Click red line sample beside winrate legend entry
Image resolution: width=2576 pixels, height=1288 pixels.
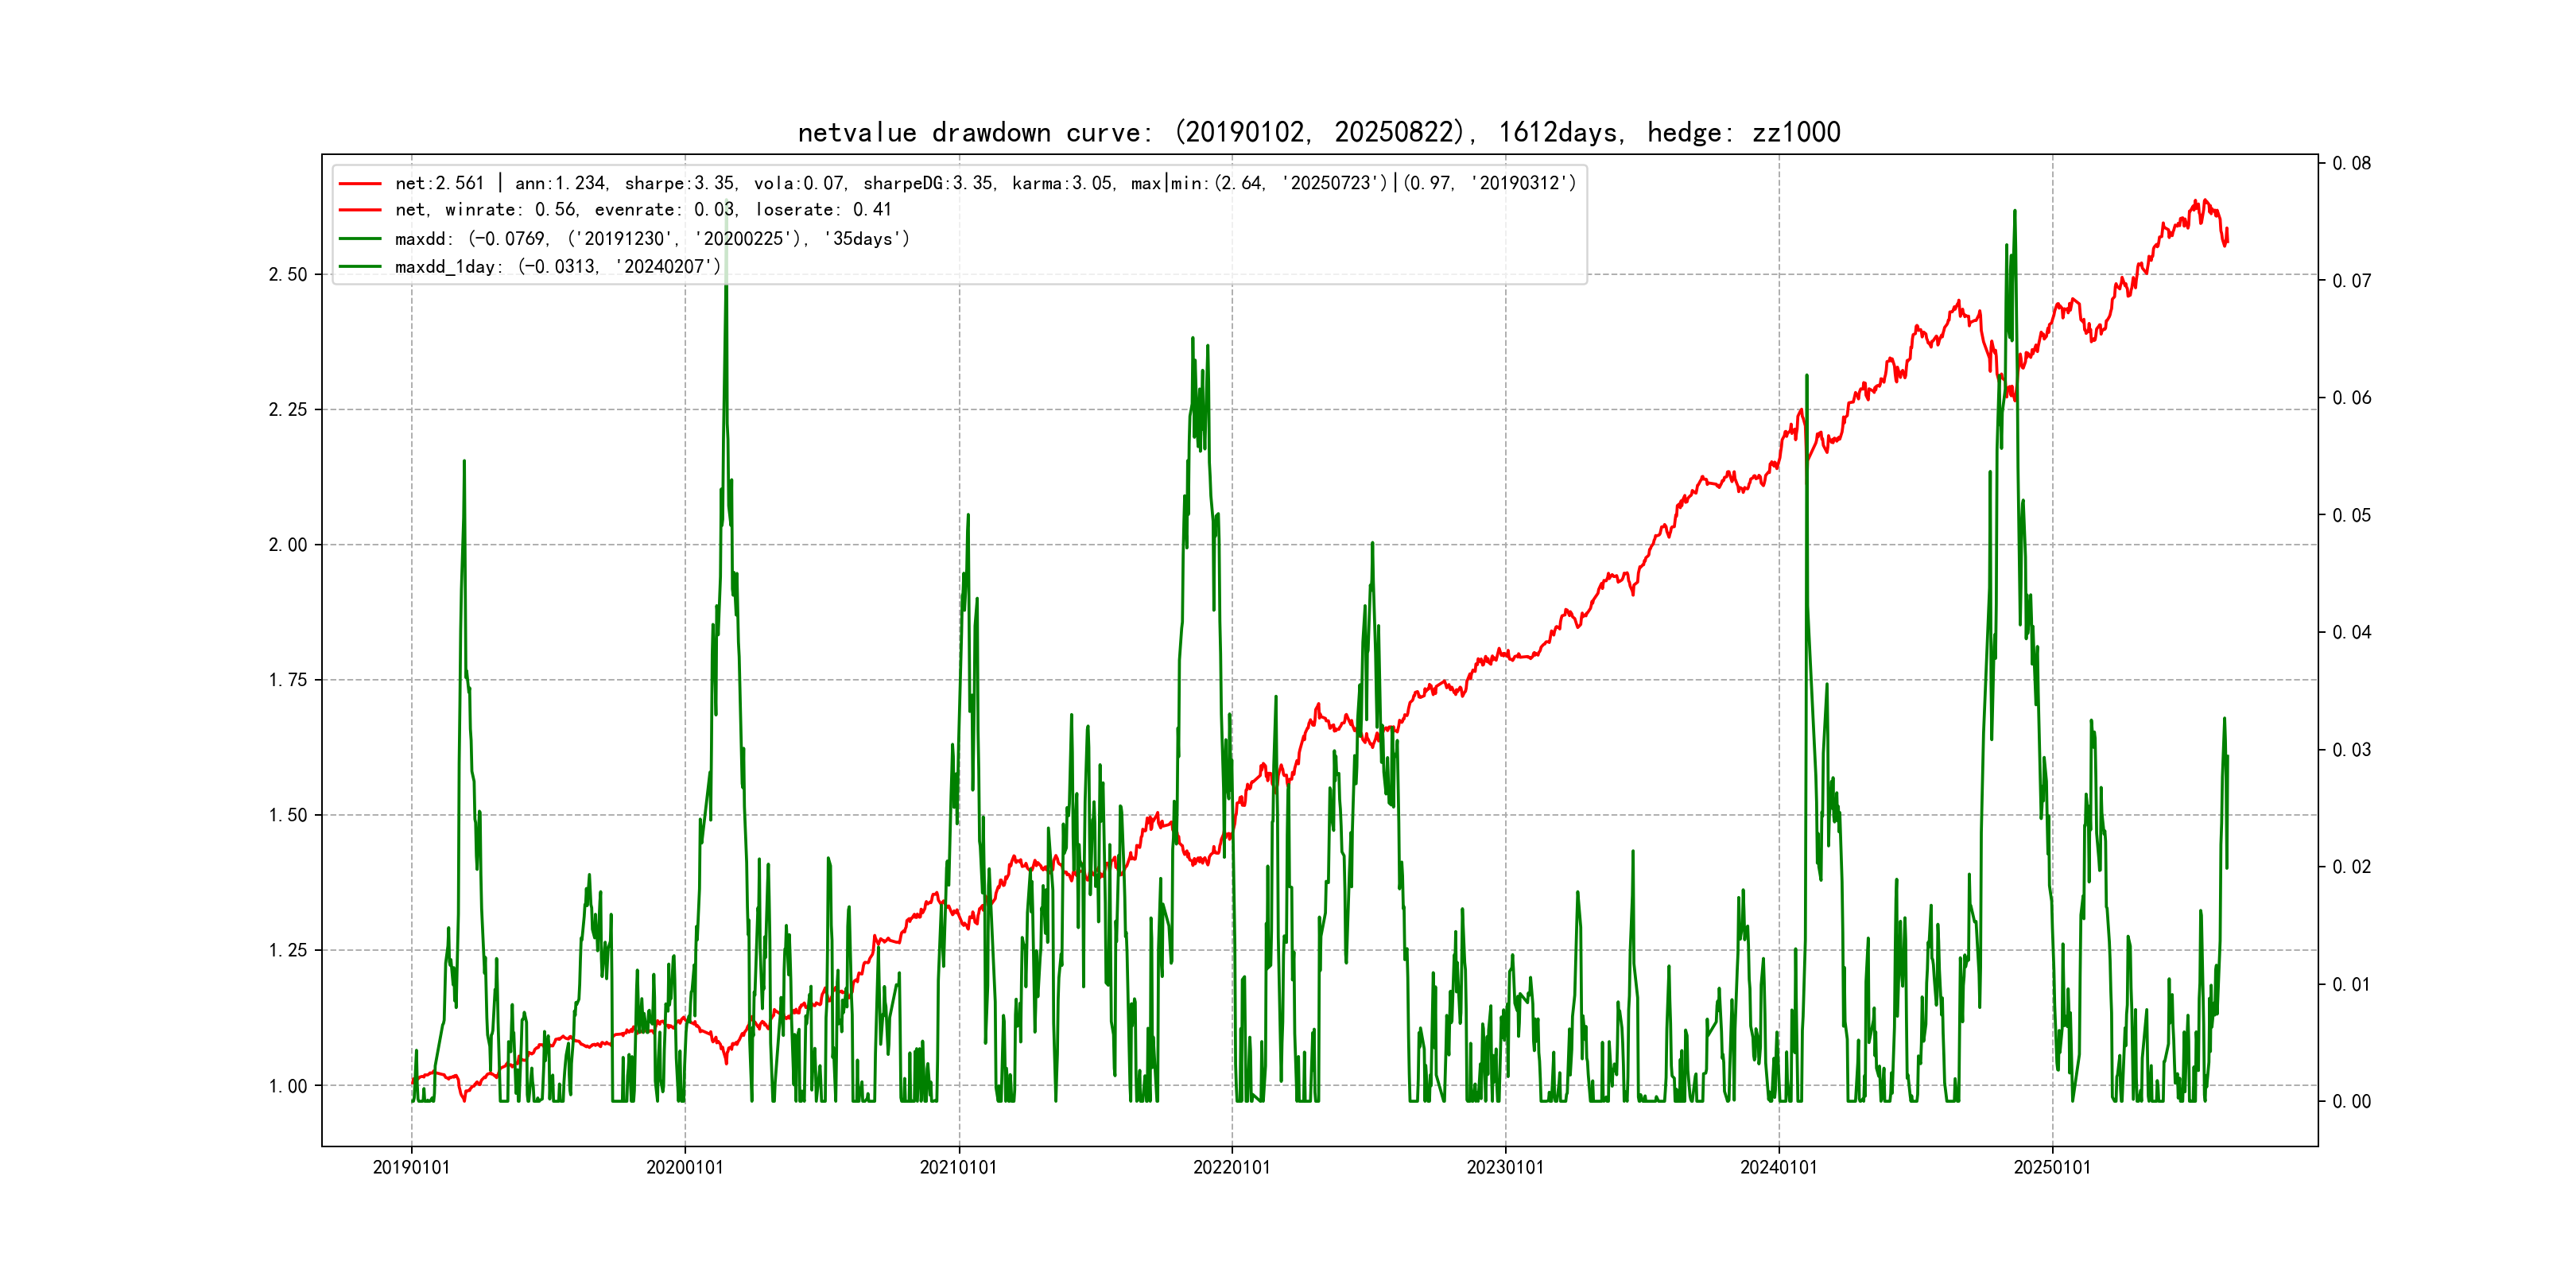click(360, 210)
